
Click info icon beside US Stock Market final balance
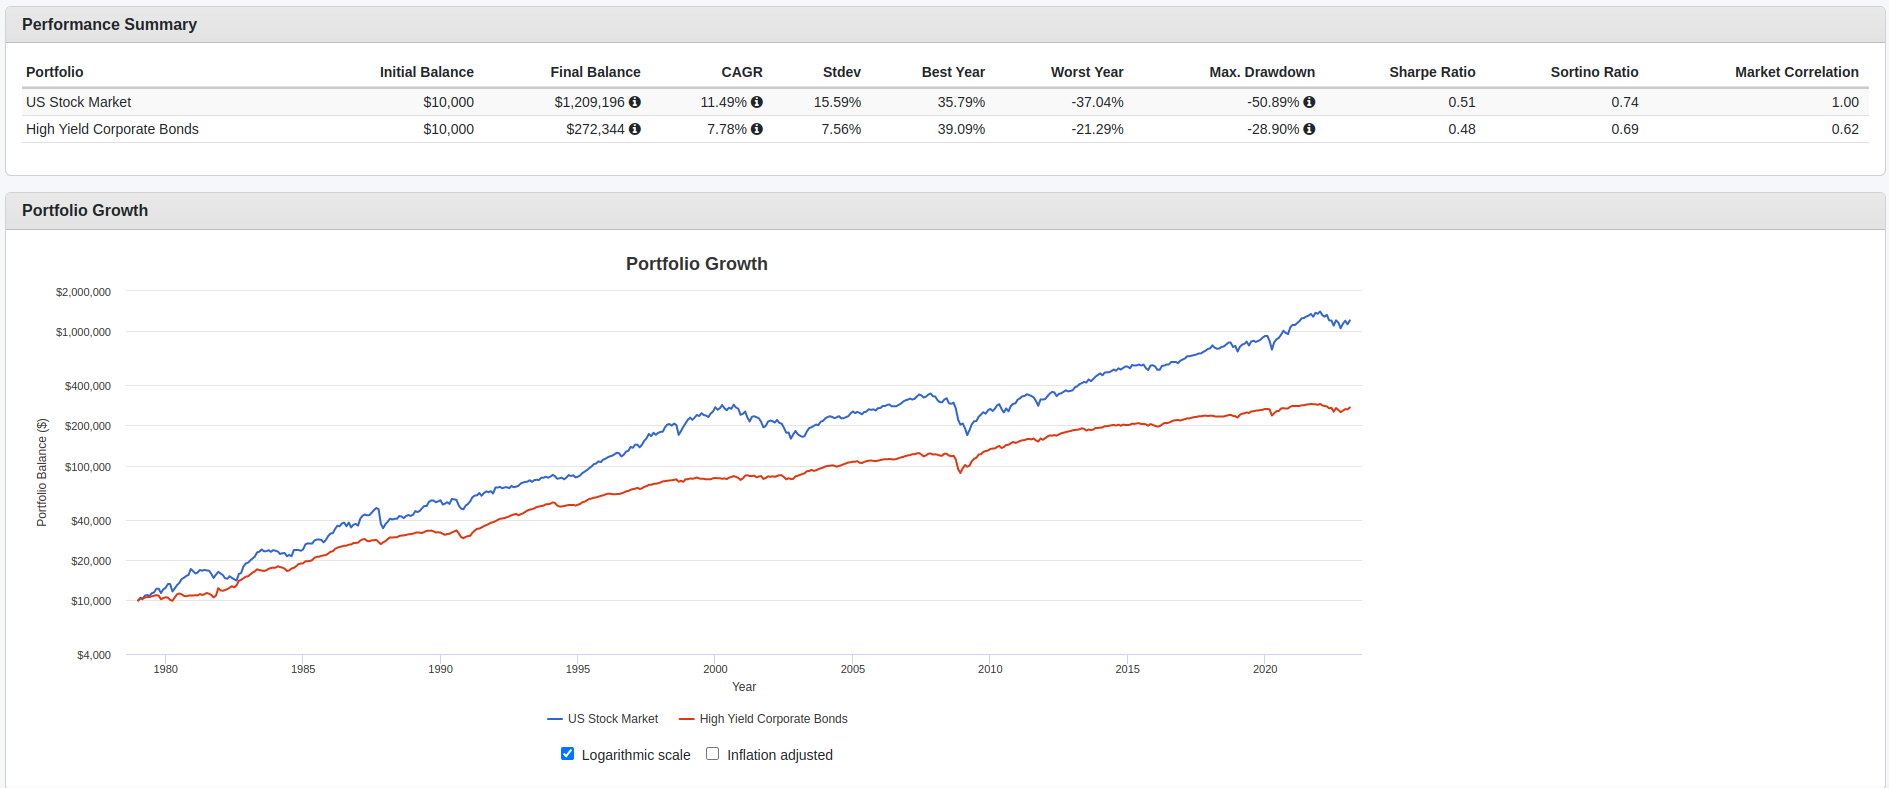635,102
